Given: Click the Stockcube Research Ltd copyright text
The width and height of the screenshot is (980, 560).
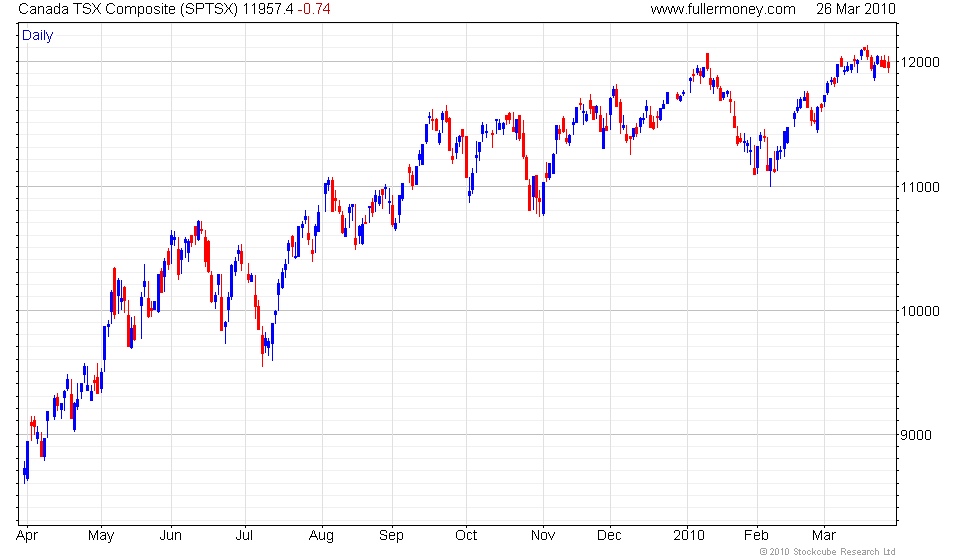Looking at the screenshot, I should point(828,552).
